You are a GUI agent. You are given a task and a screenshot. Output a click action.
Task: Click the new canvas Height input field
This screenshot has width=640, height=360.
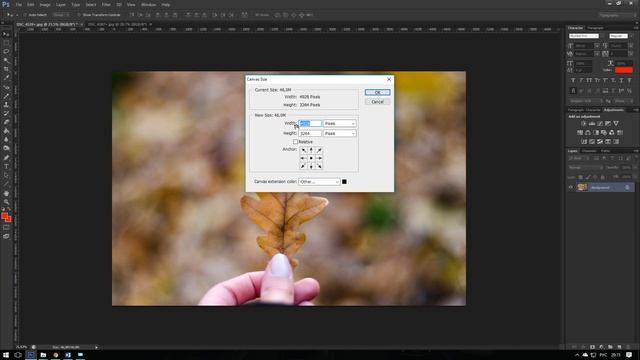point(310,133)
